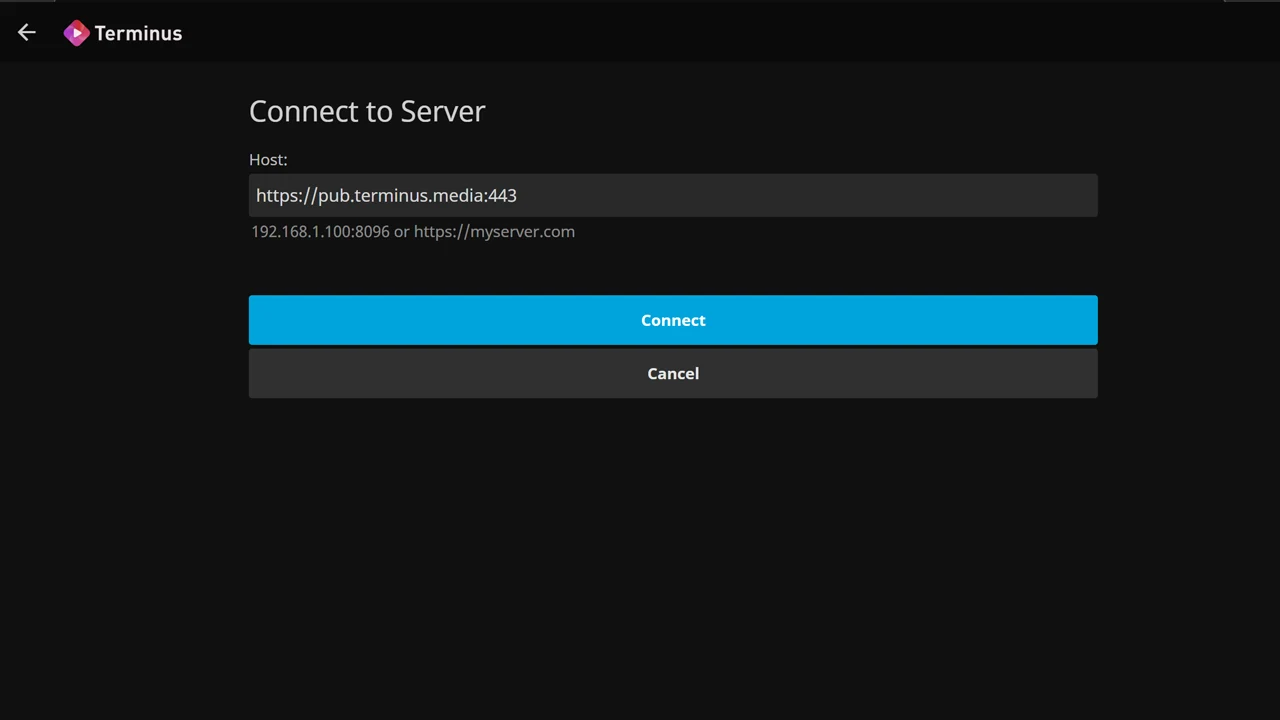Screen dimensions: 1280x720
Task: Select the Cancel option below Connect
Action: click(x=673, y=373)
